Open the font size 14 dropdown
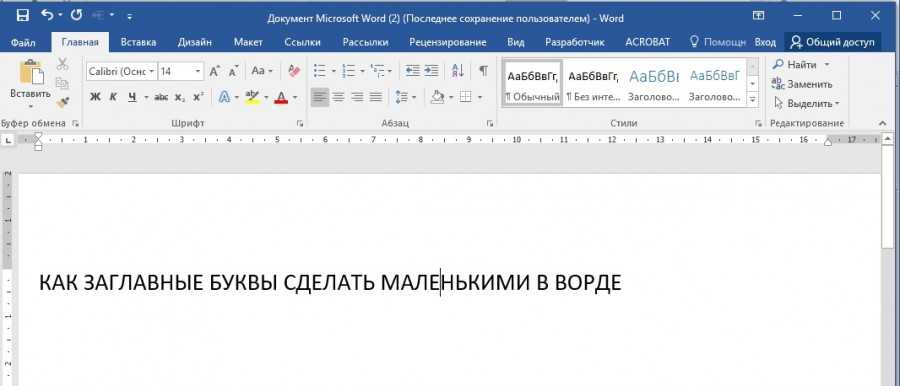 point(198,71)
